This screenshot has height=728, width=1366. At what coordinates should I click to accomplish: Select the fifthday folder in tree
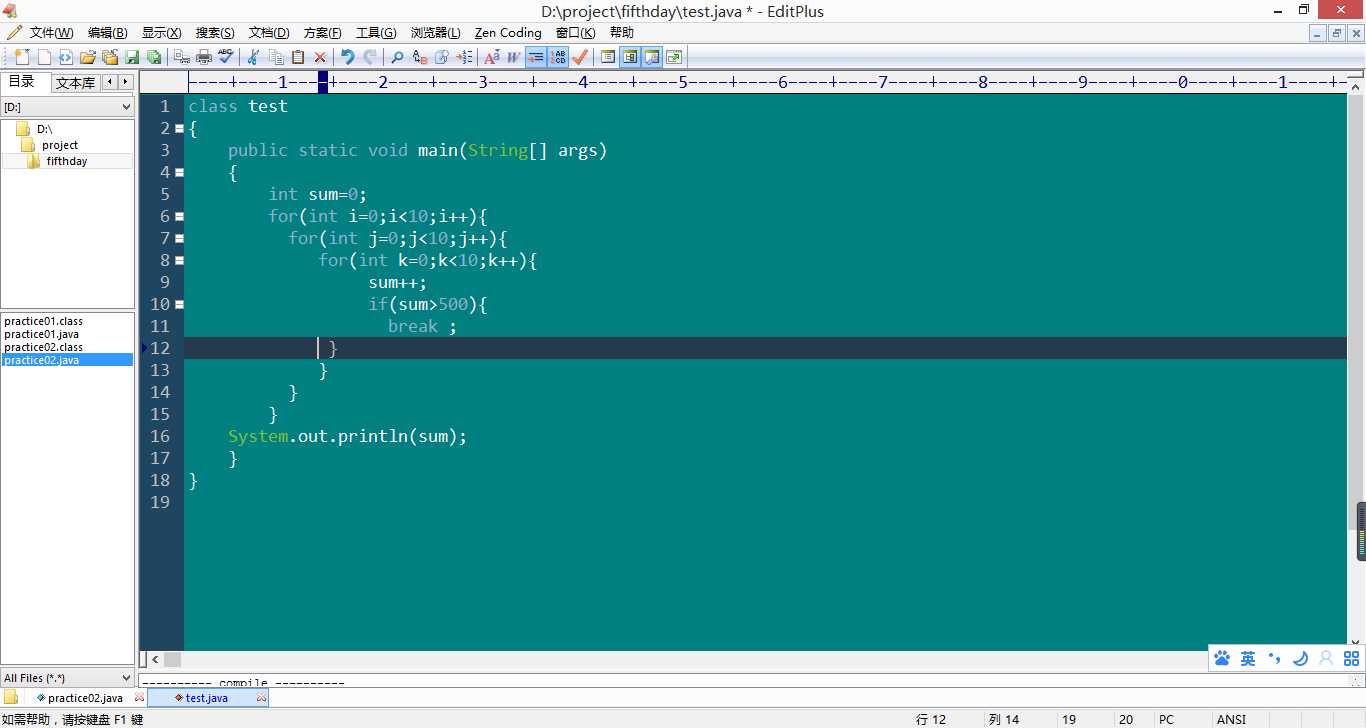pos(66,161)
